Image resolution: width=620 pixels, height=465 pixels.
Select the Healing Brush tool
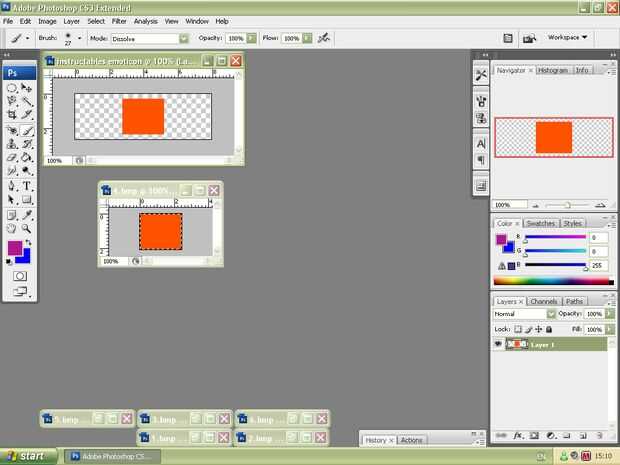click(11, 130)
